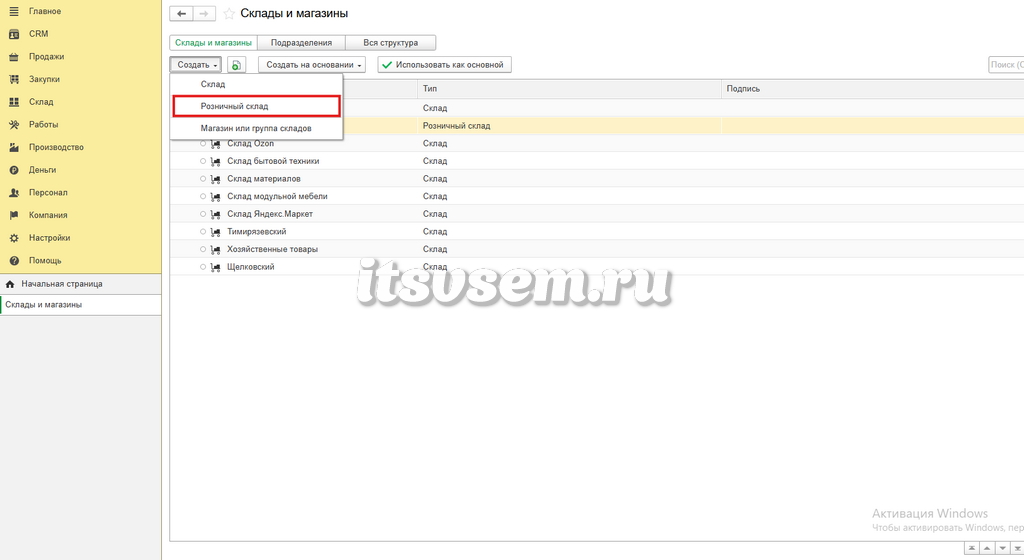Click Использовать как основной button
The height and width of the screenshot is (560, 1024).
coord(444,65)
